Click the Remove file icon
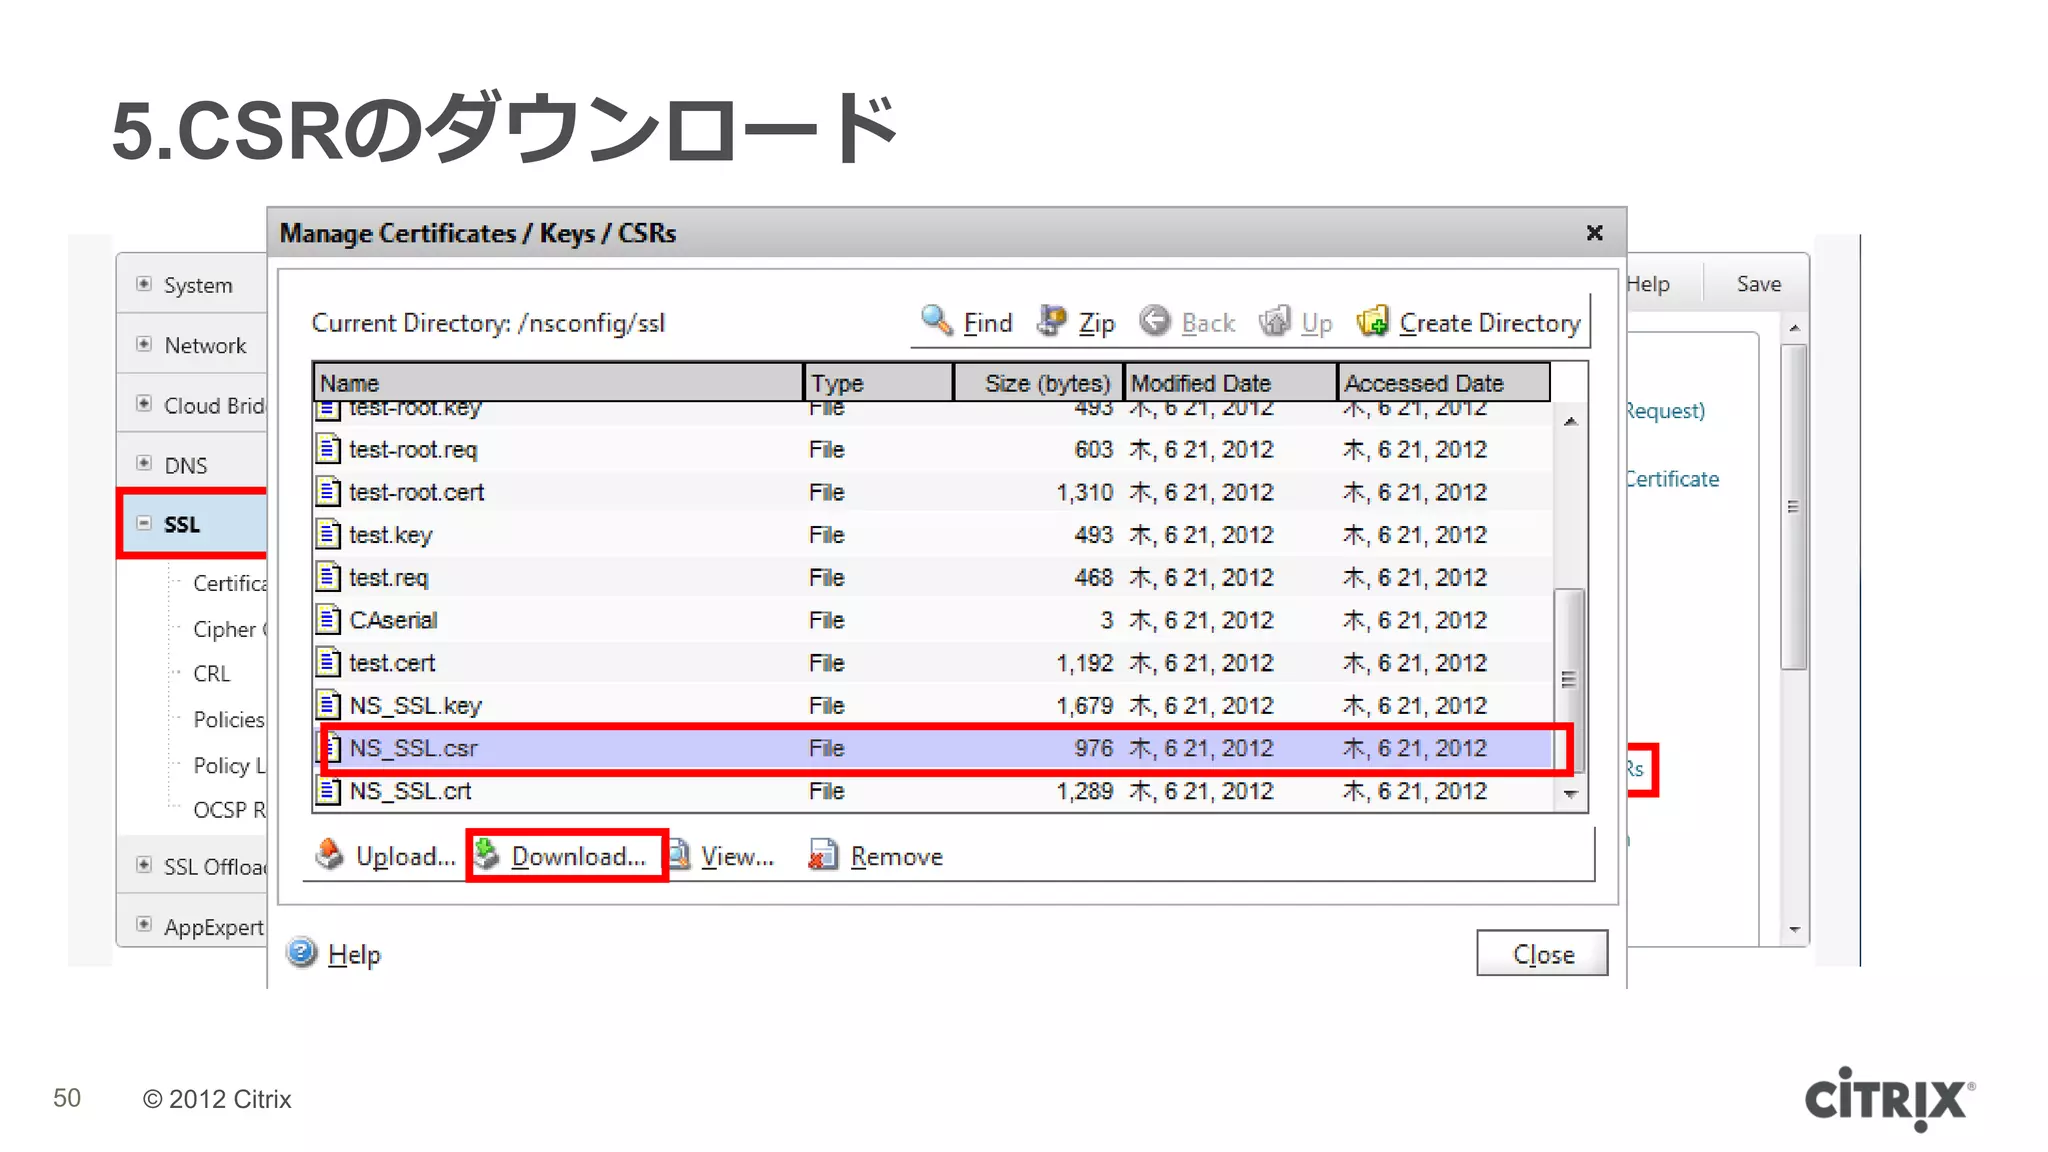Screen dimensions: 2048x1152 [822, 854]
